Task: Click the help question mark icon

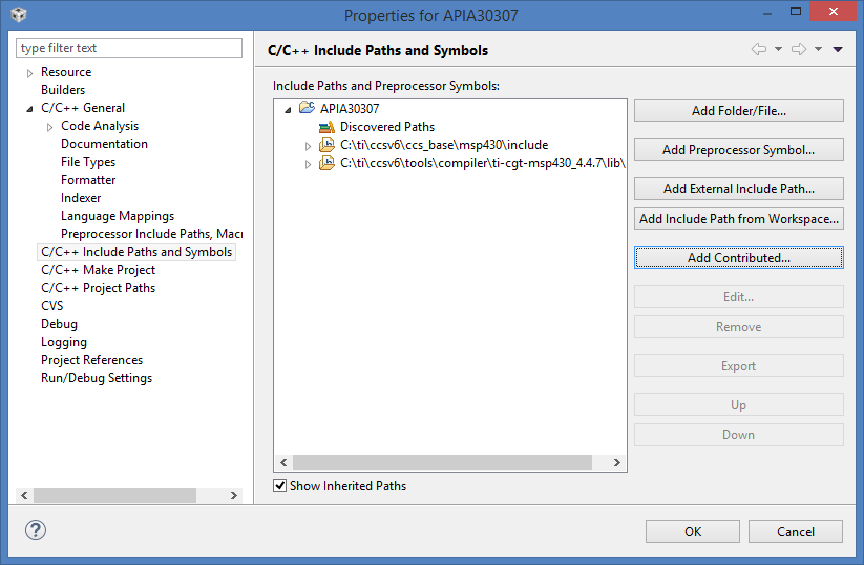Action: (35, 531)
